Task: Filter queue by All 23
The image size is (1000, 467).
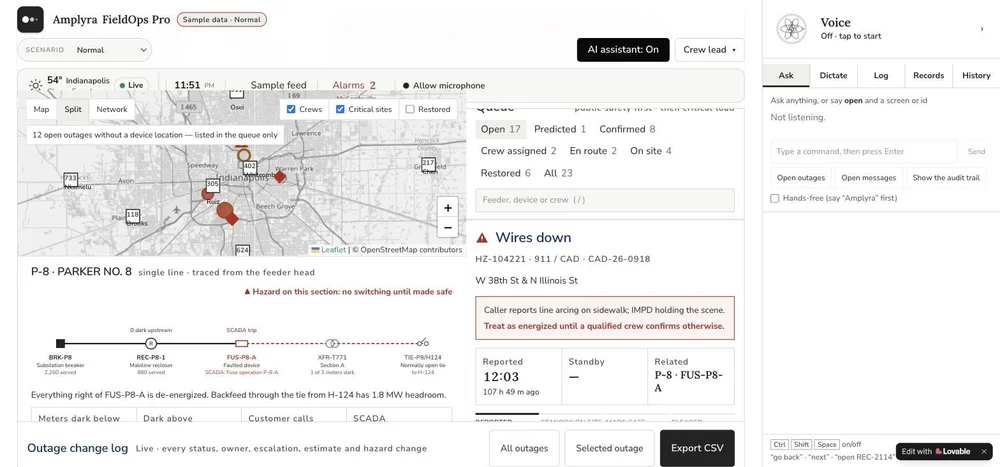Action: point(558,173)
